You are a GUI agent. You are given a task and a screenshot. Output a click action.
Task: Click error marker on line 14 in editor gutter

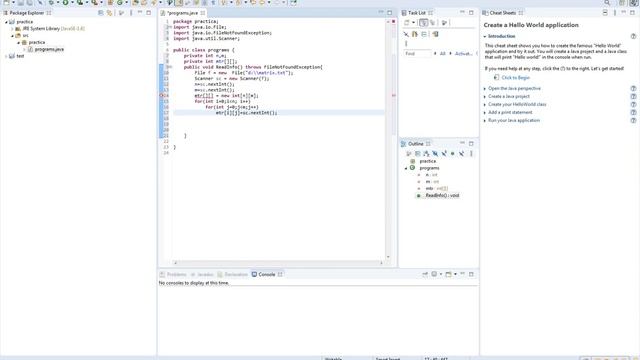tap(161, 96)
